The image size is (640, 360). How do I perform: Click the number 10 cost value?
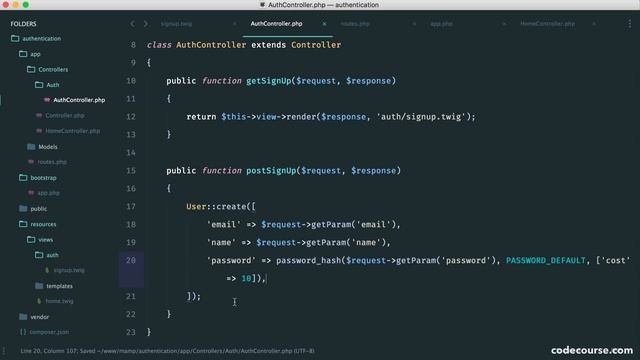(246, 278)
